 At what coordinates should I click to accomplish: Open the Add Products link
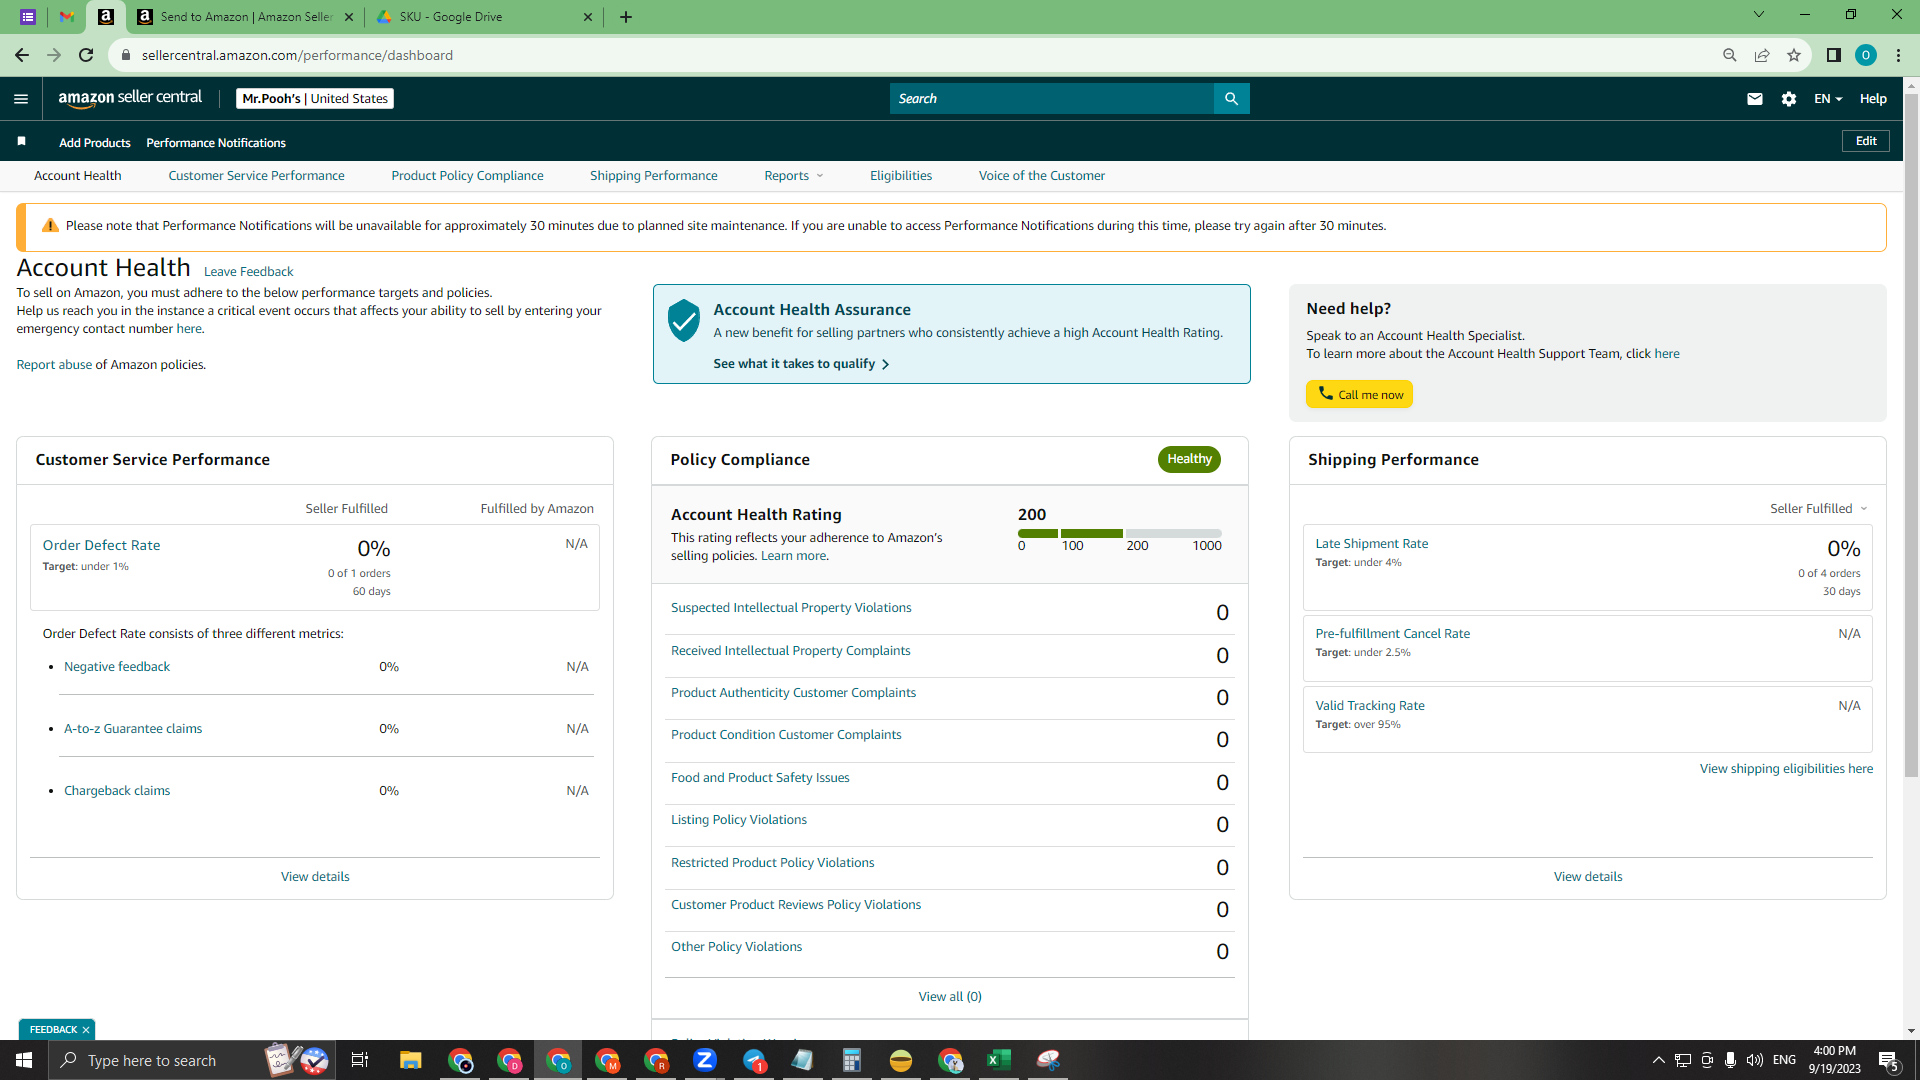click(x=94, y=143)
